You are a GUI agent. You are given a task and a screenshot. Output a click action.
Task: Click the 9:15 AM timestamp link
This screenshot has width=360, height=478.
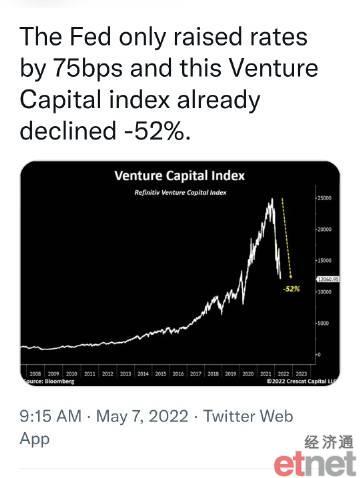(x=50, y=416)
